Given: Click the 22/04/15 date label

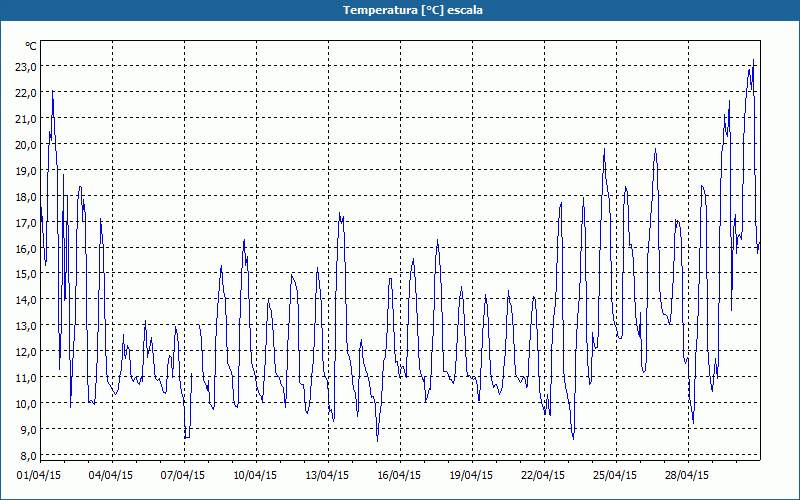Looking at the screenshot, I should coord(543,476).
